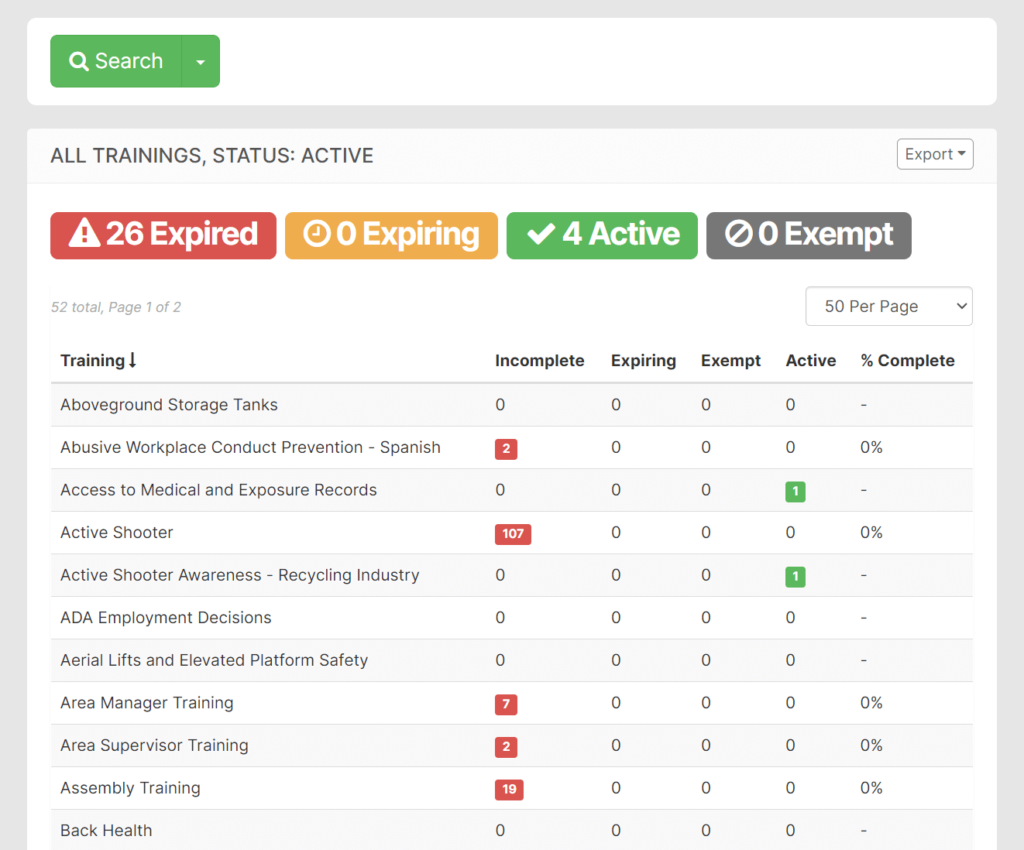Click red 2 badge for Abusive Workplace Conduct
Viewport: 1024px width, 850px height.
click(506, 449)
